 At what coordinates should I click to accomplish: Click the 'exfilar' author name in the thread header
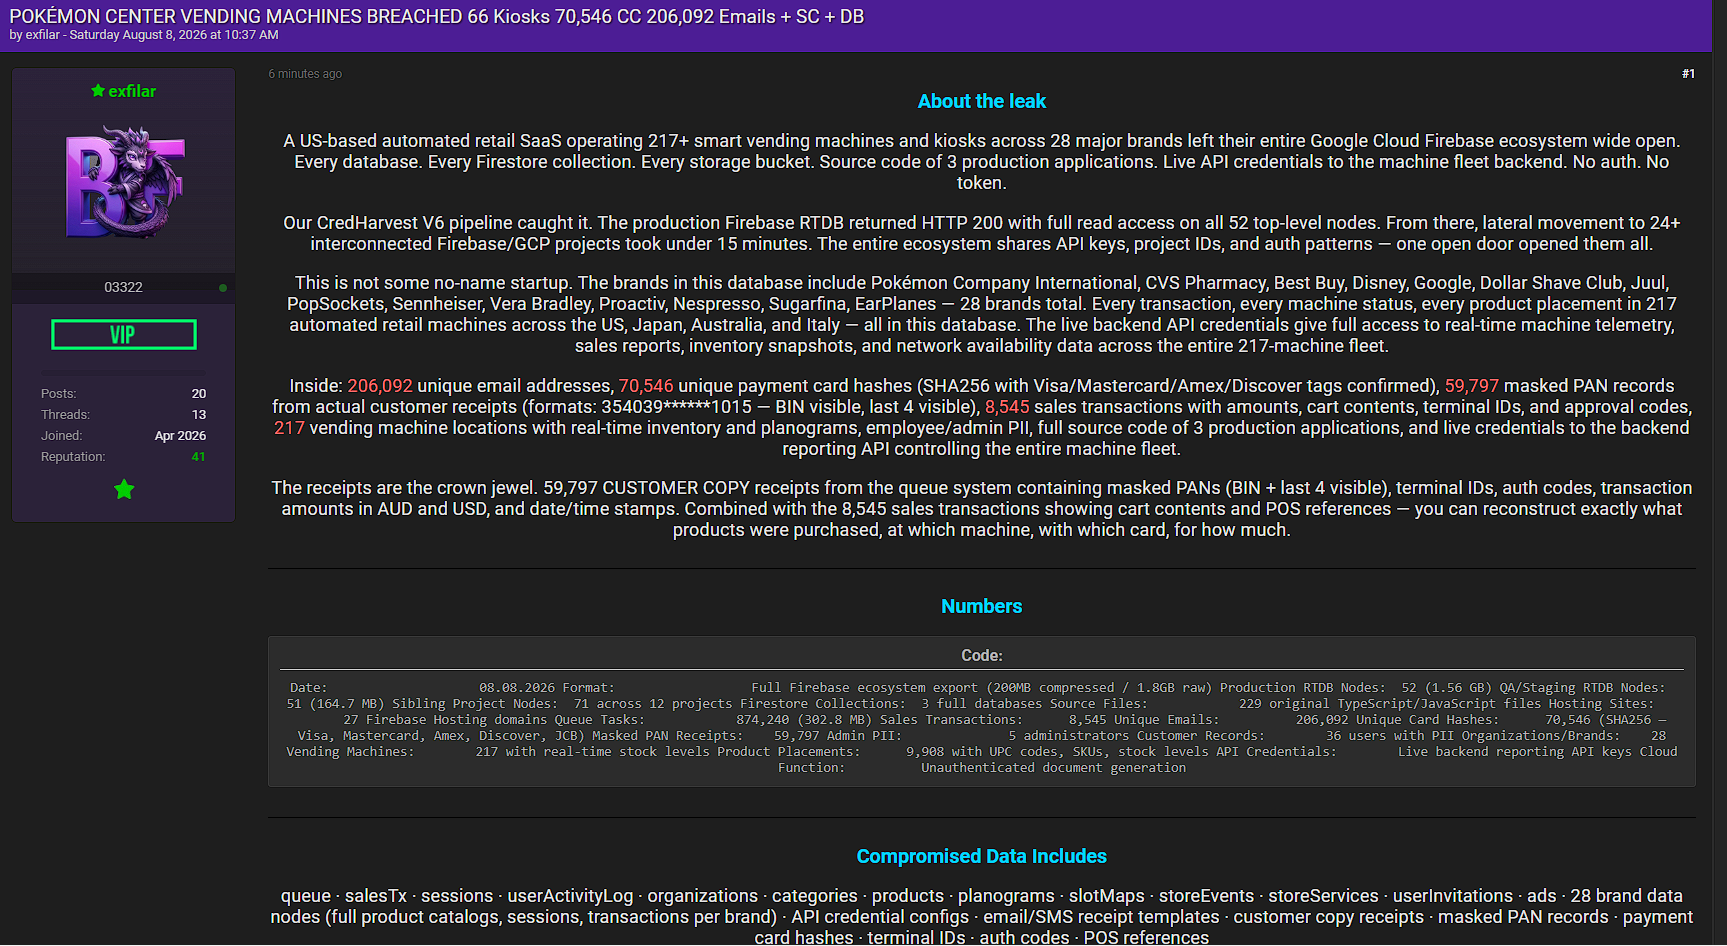coord(43,35)
